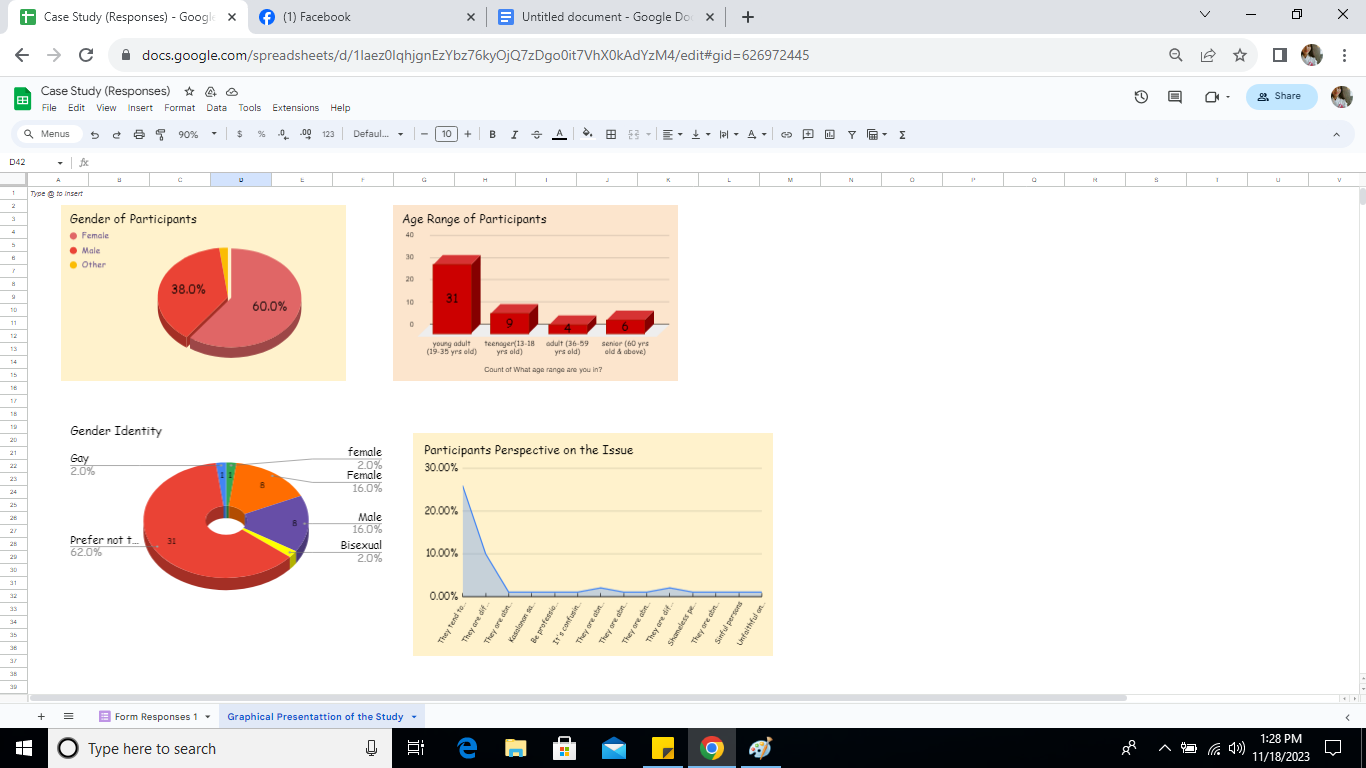Click the Increase decimal places icon
Image resolution: width=1366 pixels, height=768 pixels.
tap(306, 134)
